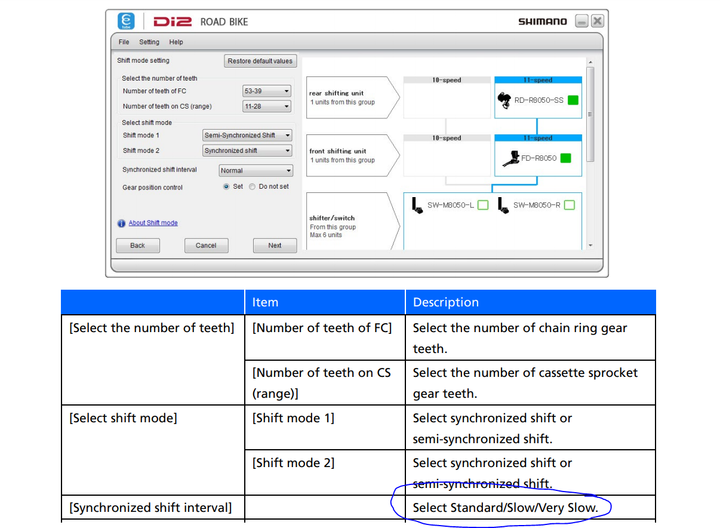Click the 11-speed header above FD-R8050
The height and width of the screenshot is (528, 720).
[538, 138]
